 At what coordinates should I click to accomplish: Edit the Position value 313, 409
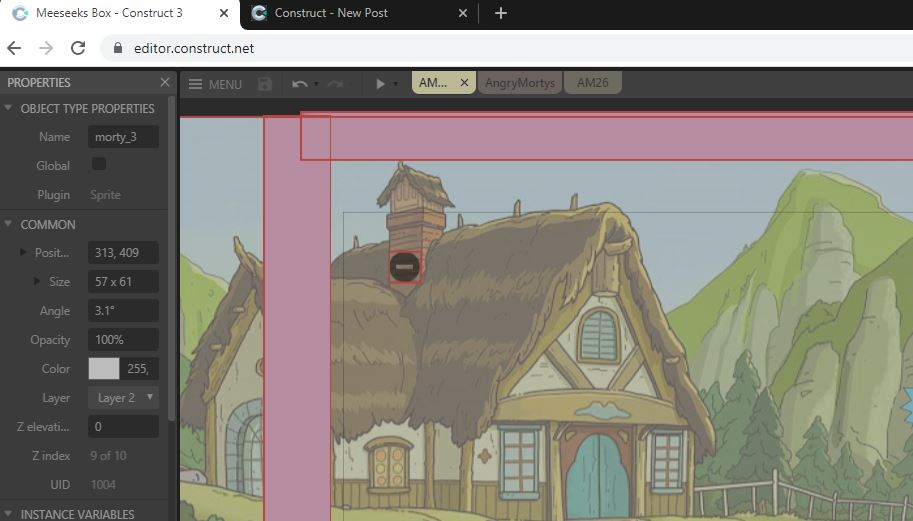click(123, 253)
